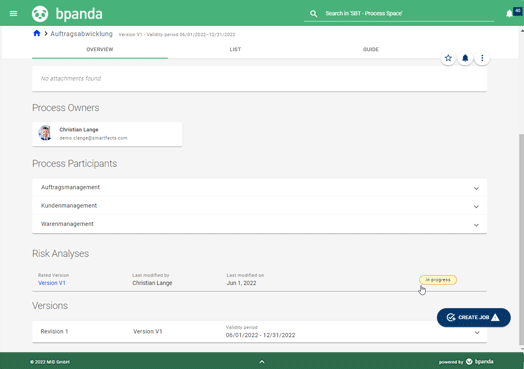Subscribe using the round bell button
The height and width of the screenshot is (369, 524).
pos(465,58)
